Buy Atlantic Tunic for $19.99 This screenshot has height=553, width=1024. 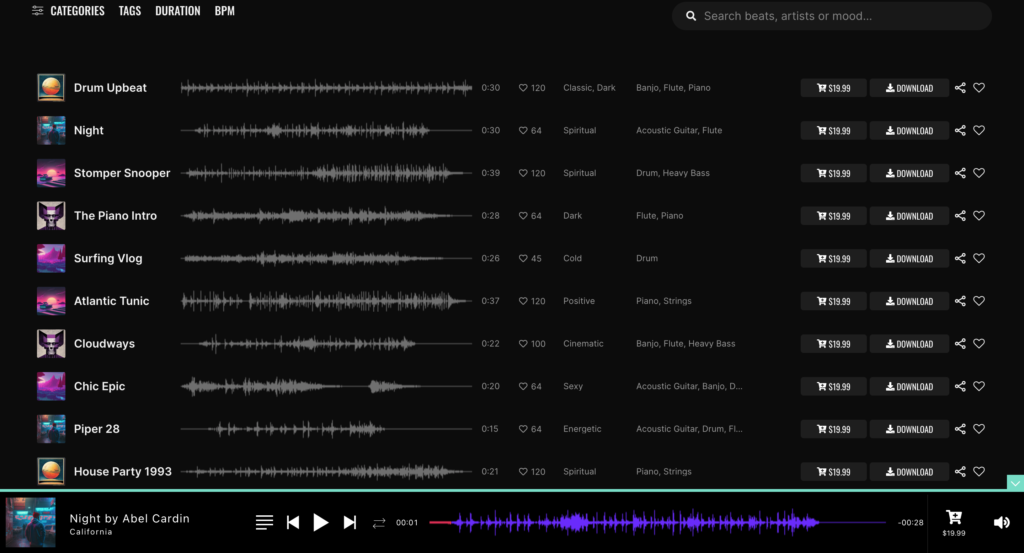833,302
